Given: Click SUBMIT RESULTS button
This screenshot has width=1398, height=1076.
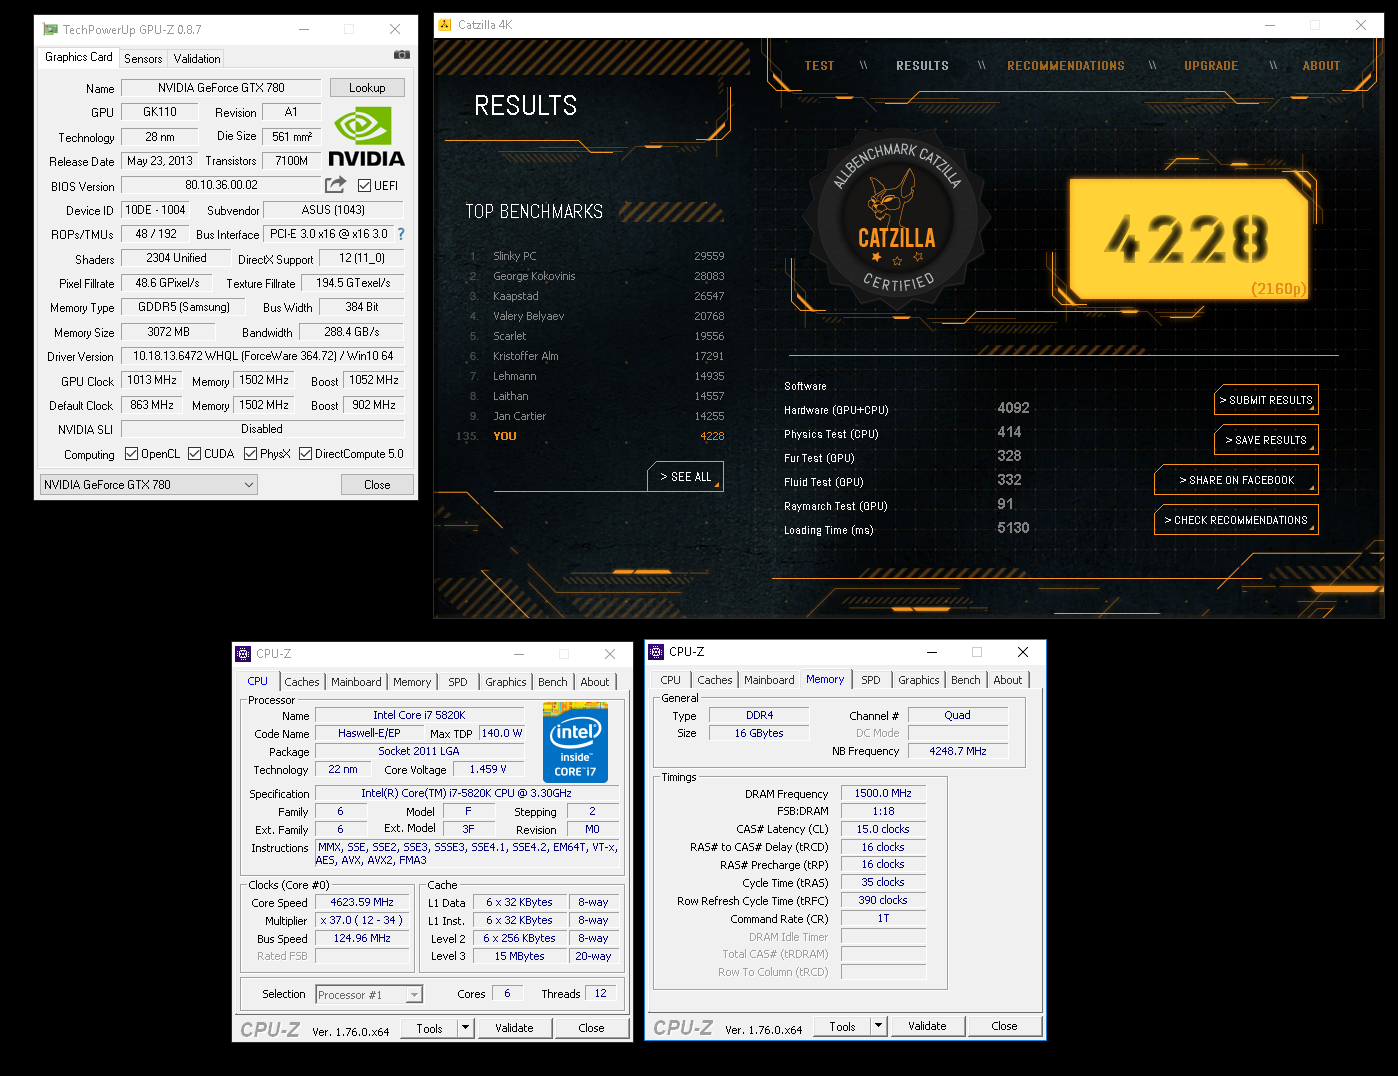Looking at the screenshot, I should 1266,400.
